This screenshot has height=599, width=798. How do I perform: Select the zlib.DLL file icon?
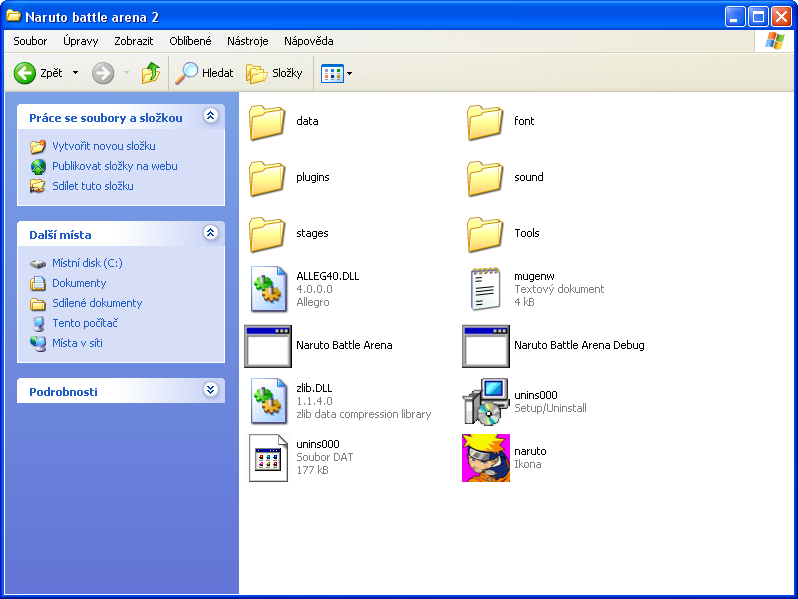coord(268,401)
